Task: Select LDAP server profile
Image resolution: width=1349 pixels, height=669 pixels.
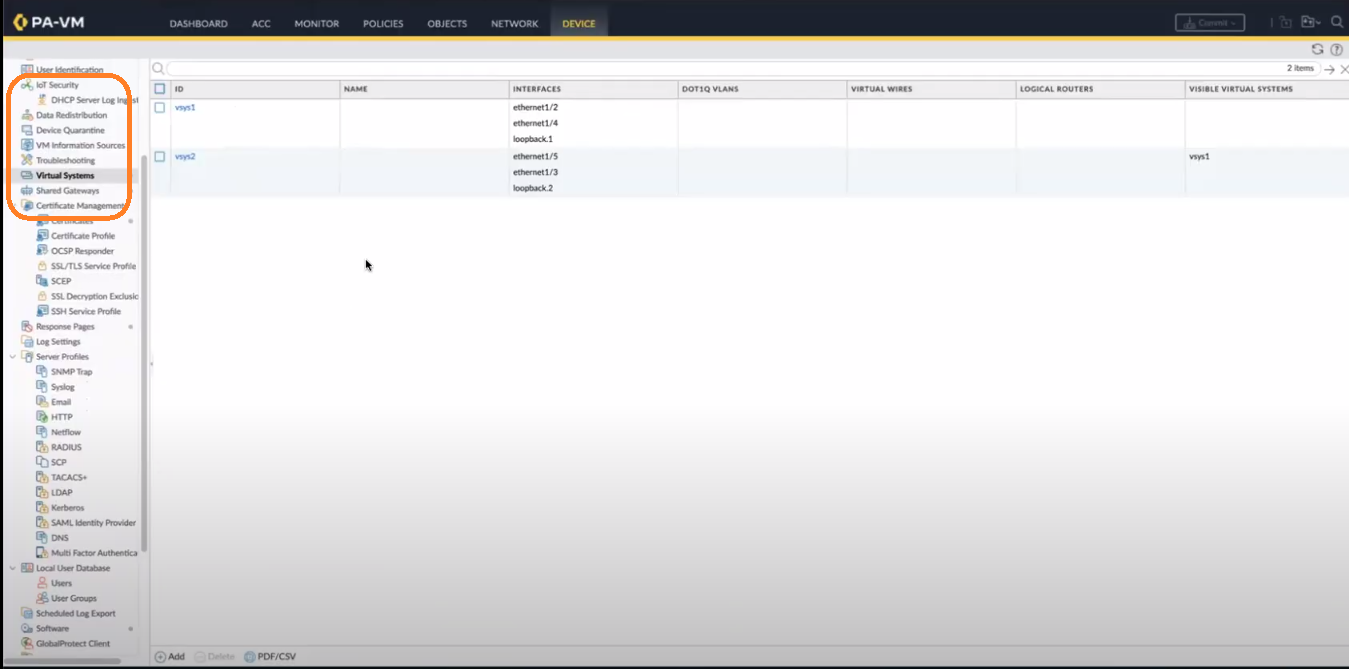Action: [x=62, y=492]
